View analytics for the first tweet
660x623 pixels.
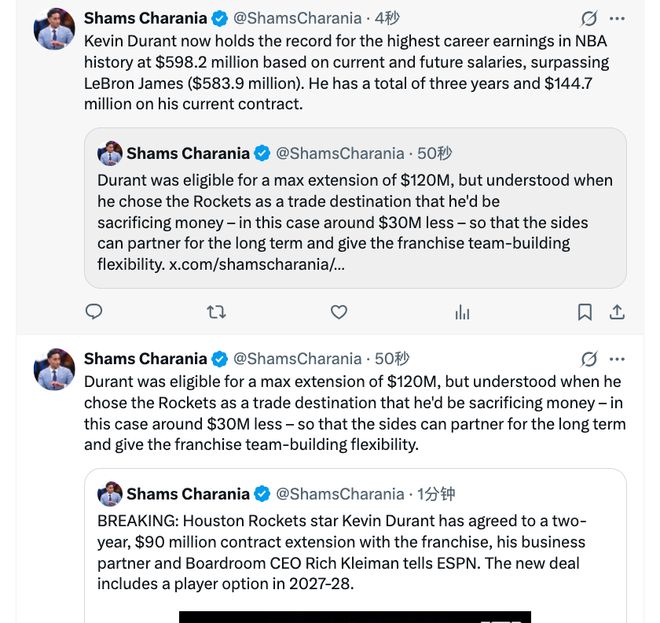coord(462,312)
